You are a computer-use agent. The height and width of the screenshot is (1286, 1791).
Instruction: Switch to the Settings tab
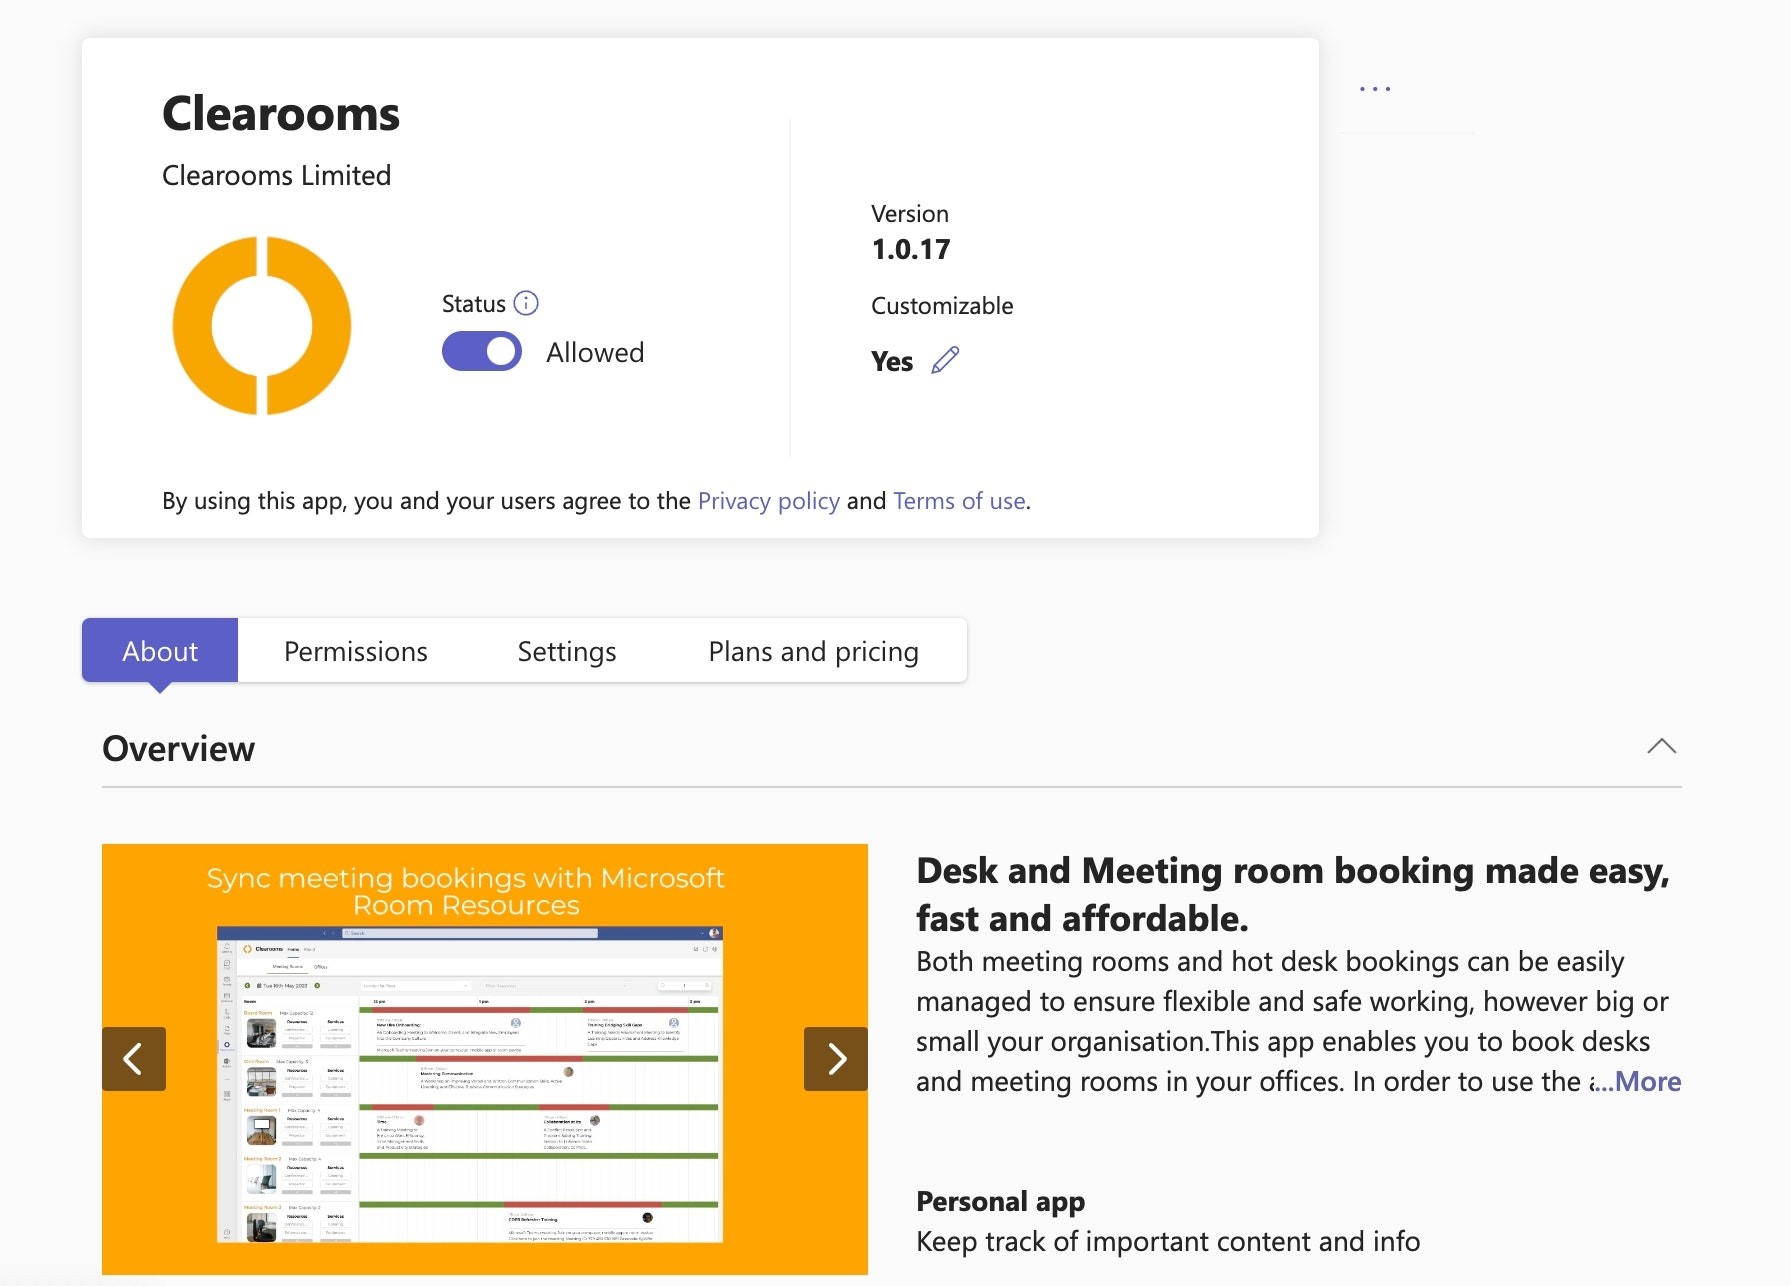click(x=567, y=651)
